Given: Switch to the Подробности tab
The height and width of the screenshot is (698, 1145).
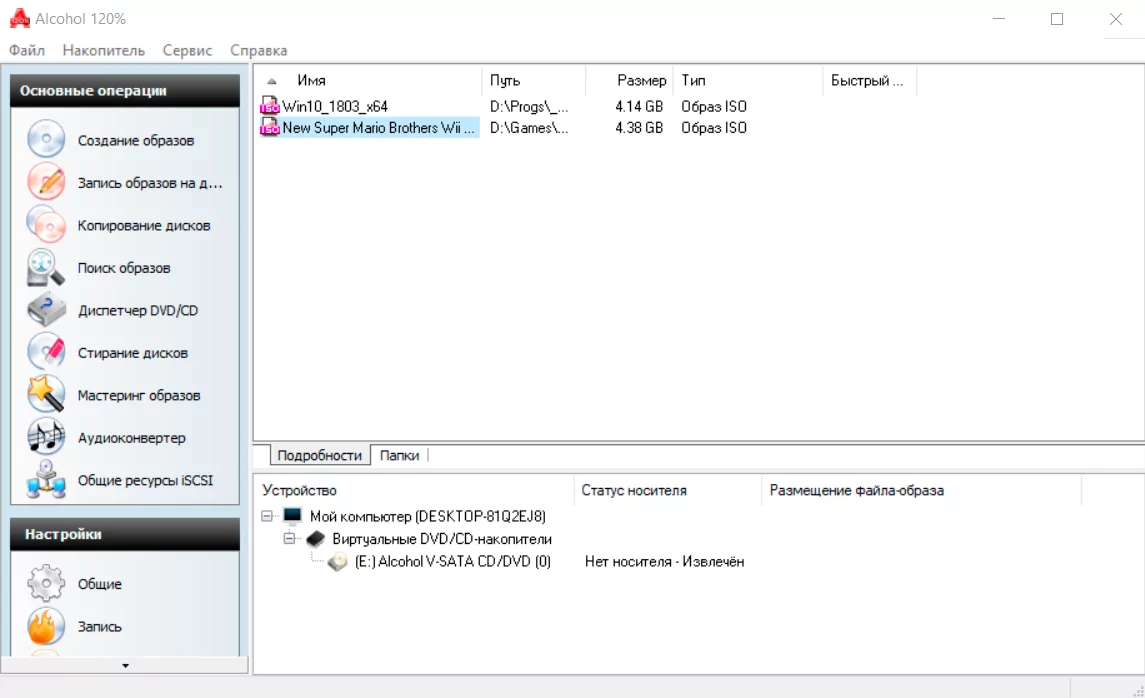Looking at the screenshot, I should point(319,455).
